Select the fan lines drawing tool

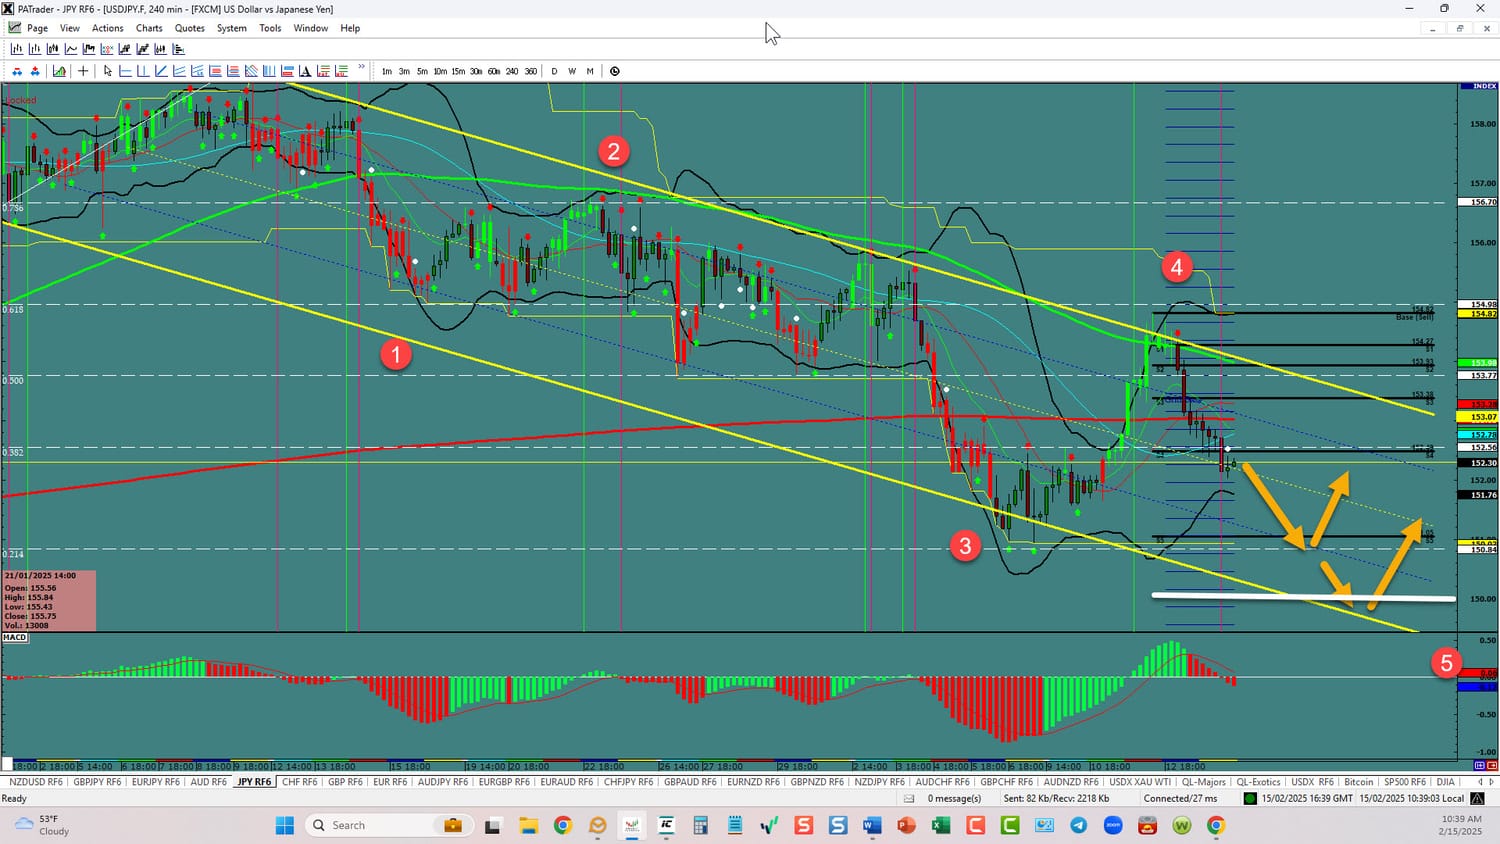point(180,71)
